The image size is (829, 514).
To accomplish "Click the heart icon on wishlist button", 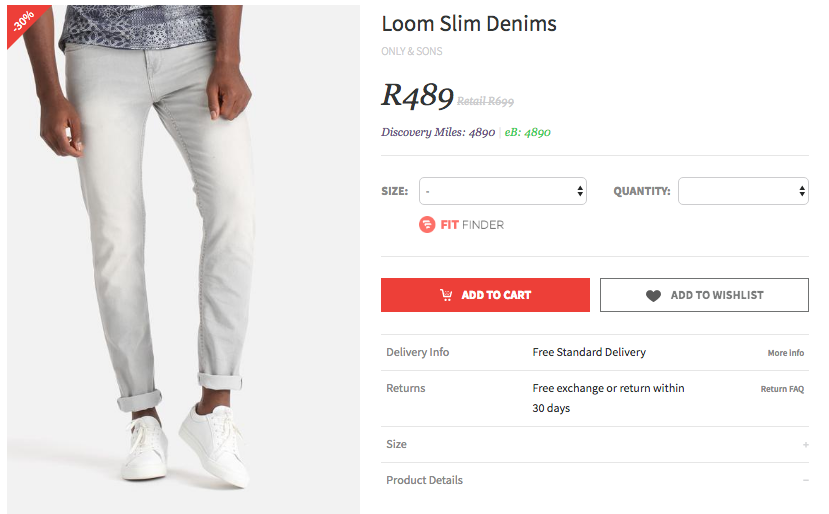I will point(653,296).
